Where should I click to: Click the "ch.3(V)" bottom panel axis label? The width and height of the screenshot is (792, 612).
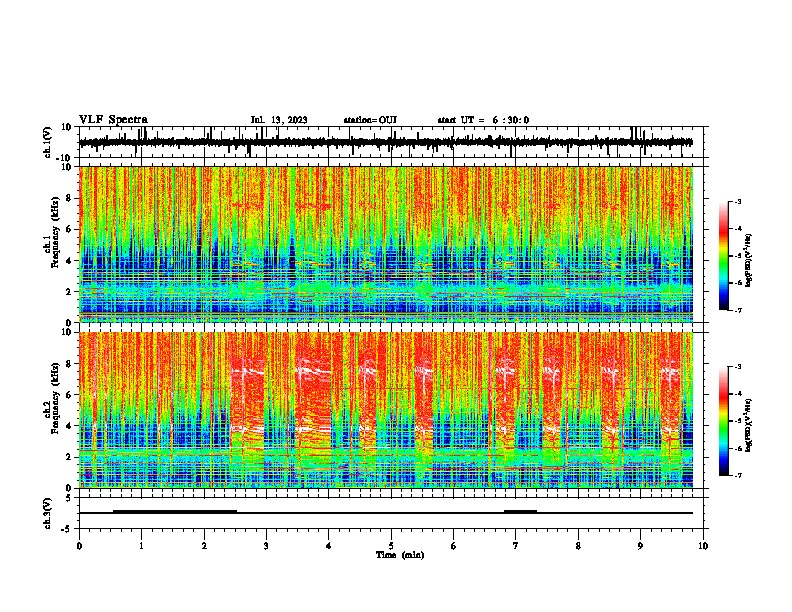point(48,513)
